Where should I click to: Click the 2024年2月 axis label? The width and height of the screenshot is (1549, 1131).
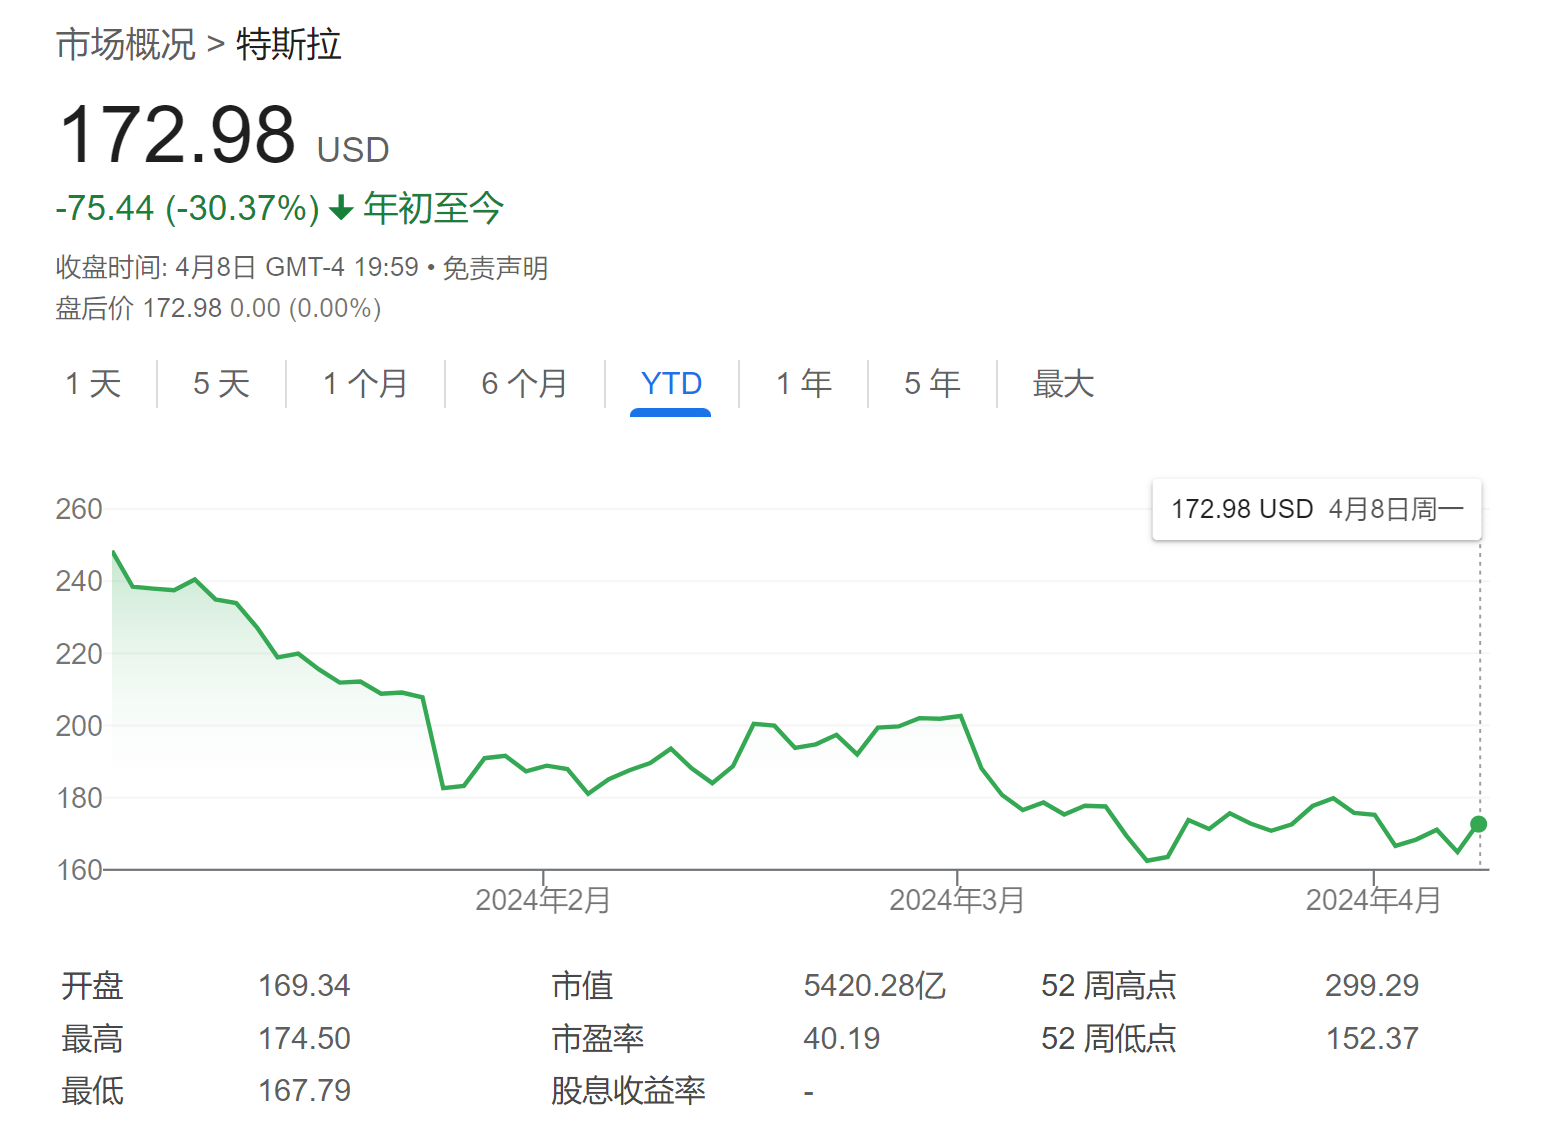[543, 900]
